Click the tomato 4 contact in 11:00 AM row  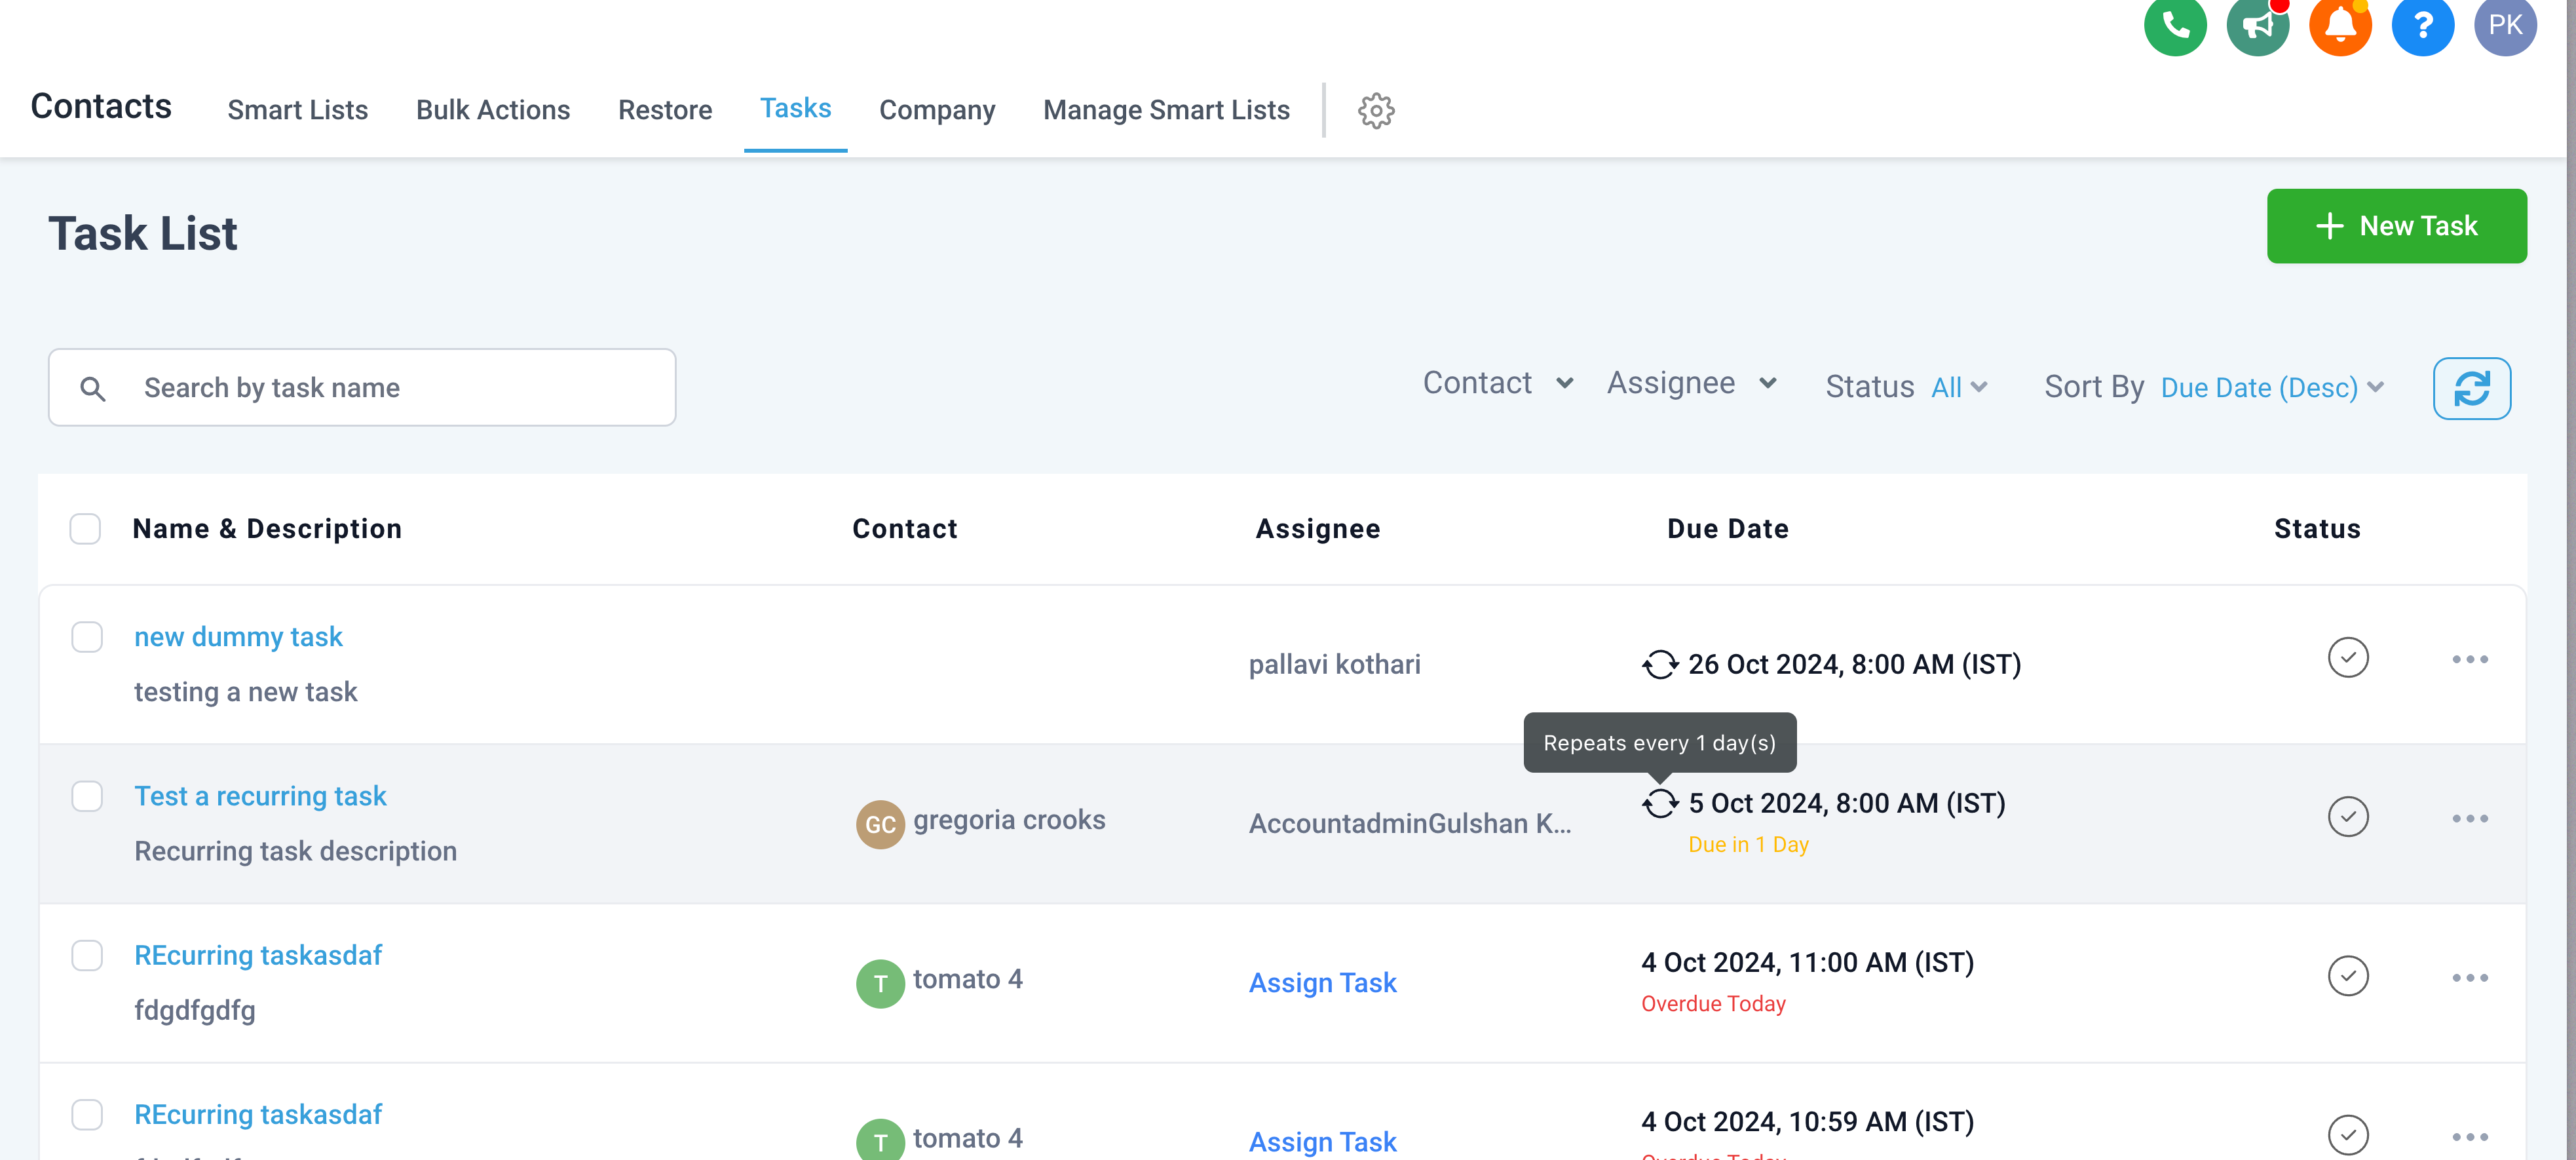click(x=968, y=979)
